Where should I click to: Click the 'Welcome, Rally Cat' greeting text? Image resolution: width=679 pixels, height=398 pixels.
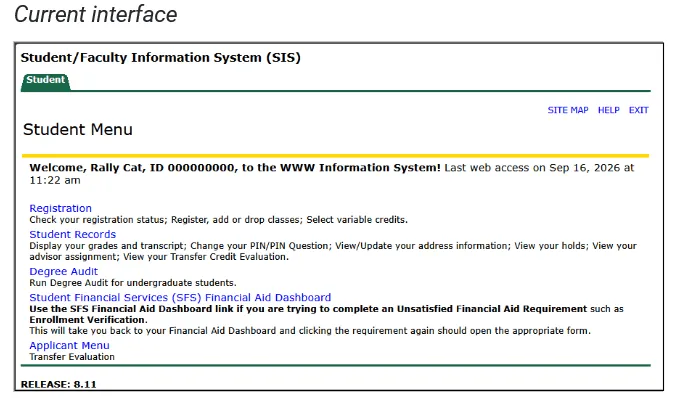point(235,168)
